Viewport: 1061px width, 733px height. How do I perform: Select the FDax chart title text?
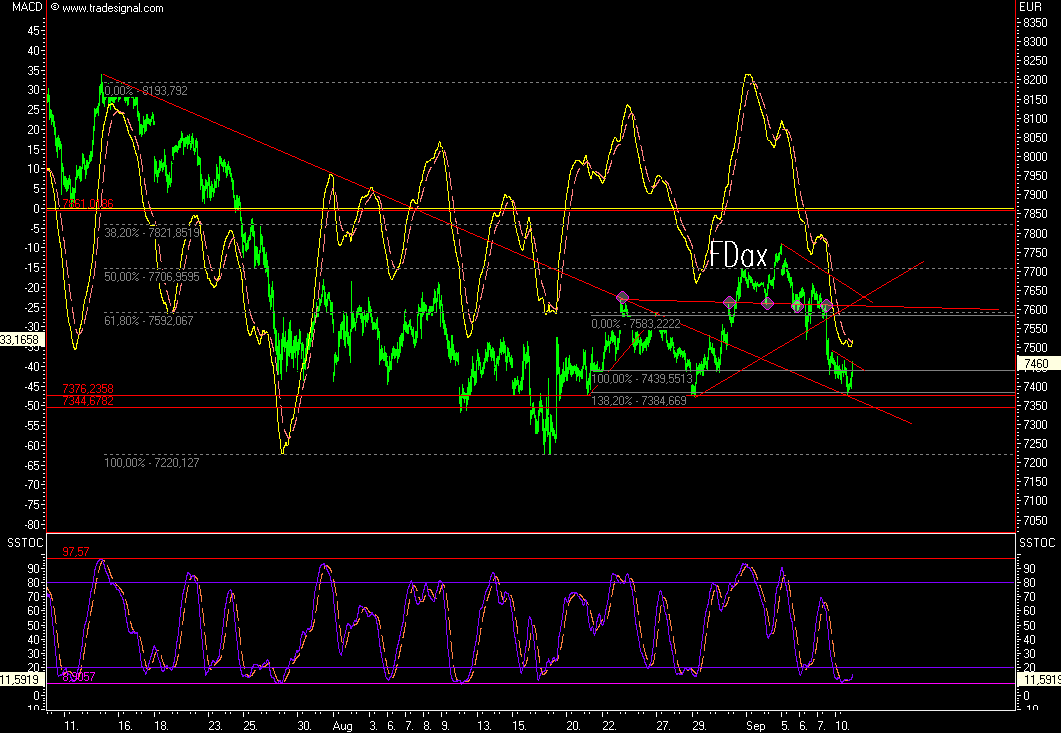(x=738, y=256)
